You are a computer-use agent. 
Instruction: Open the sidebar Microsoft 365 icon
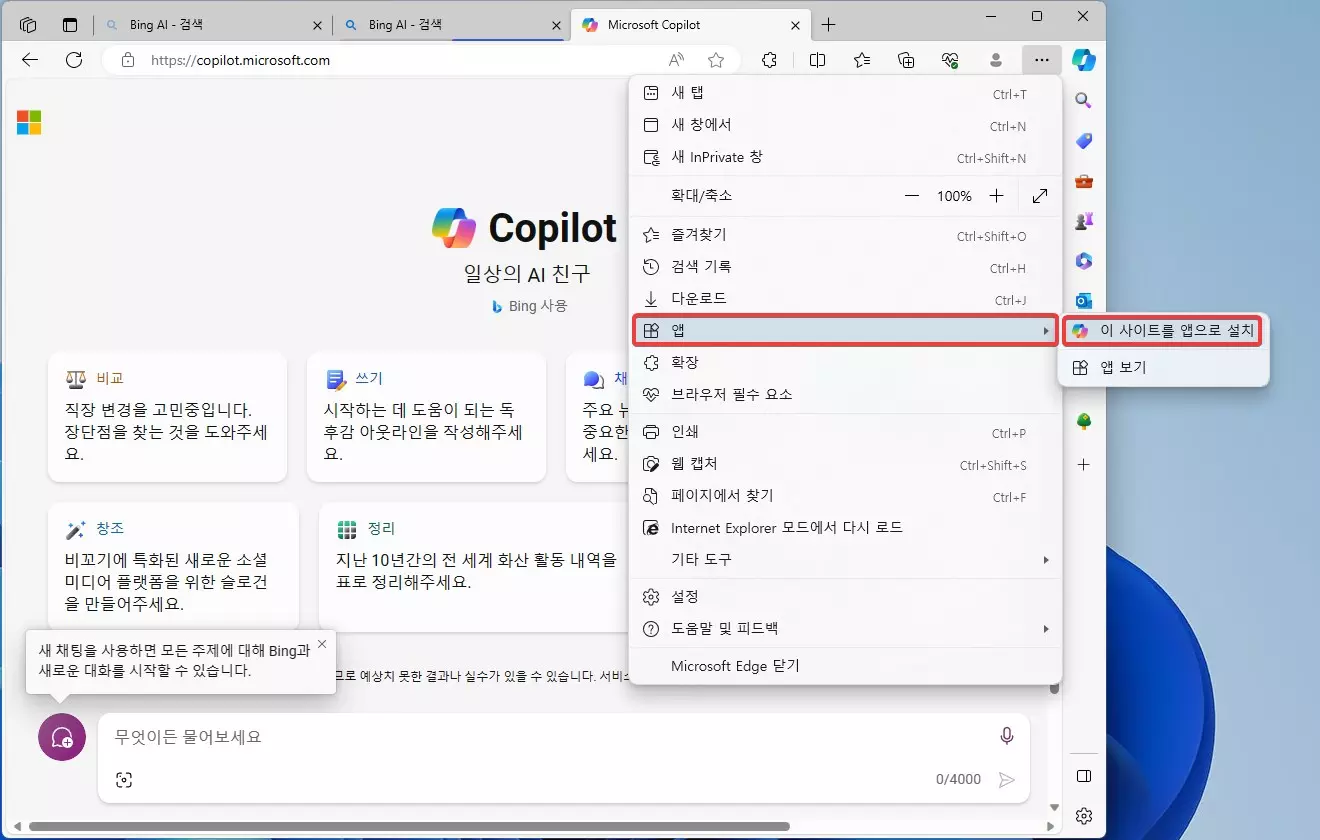(x=1083, y=261)
